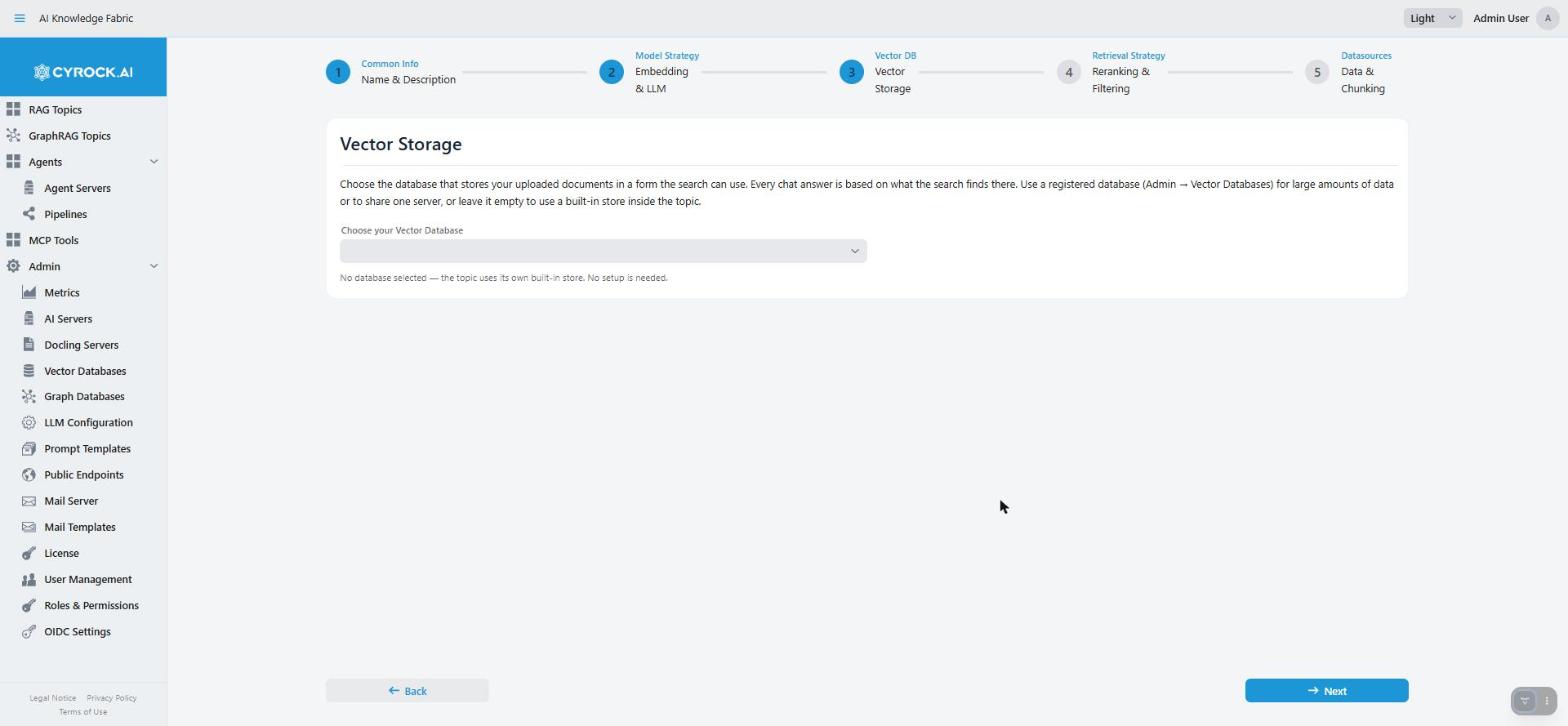Viewport: 1568px width, 726px height.
Task: Click the User Management people icon
Action: 29,579
